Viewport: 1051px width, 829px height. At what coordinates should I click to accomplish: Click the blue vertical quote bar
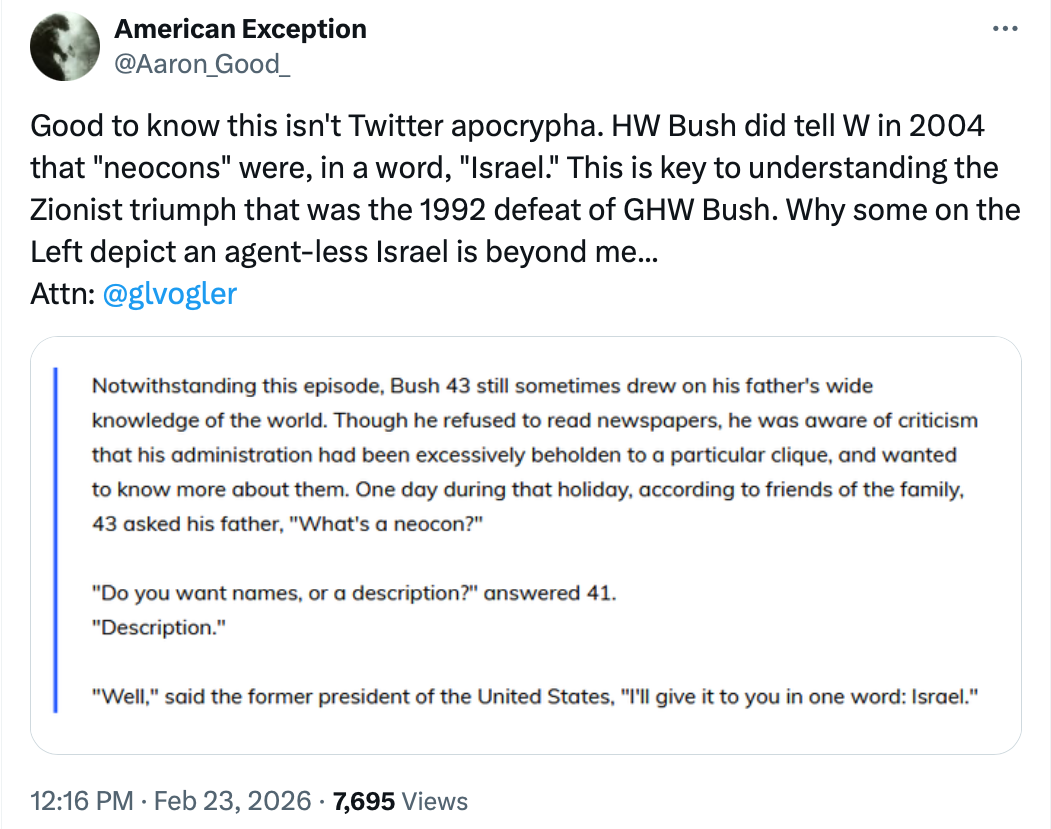56,540
